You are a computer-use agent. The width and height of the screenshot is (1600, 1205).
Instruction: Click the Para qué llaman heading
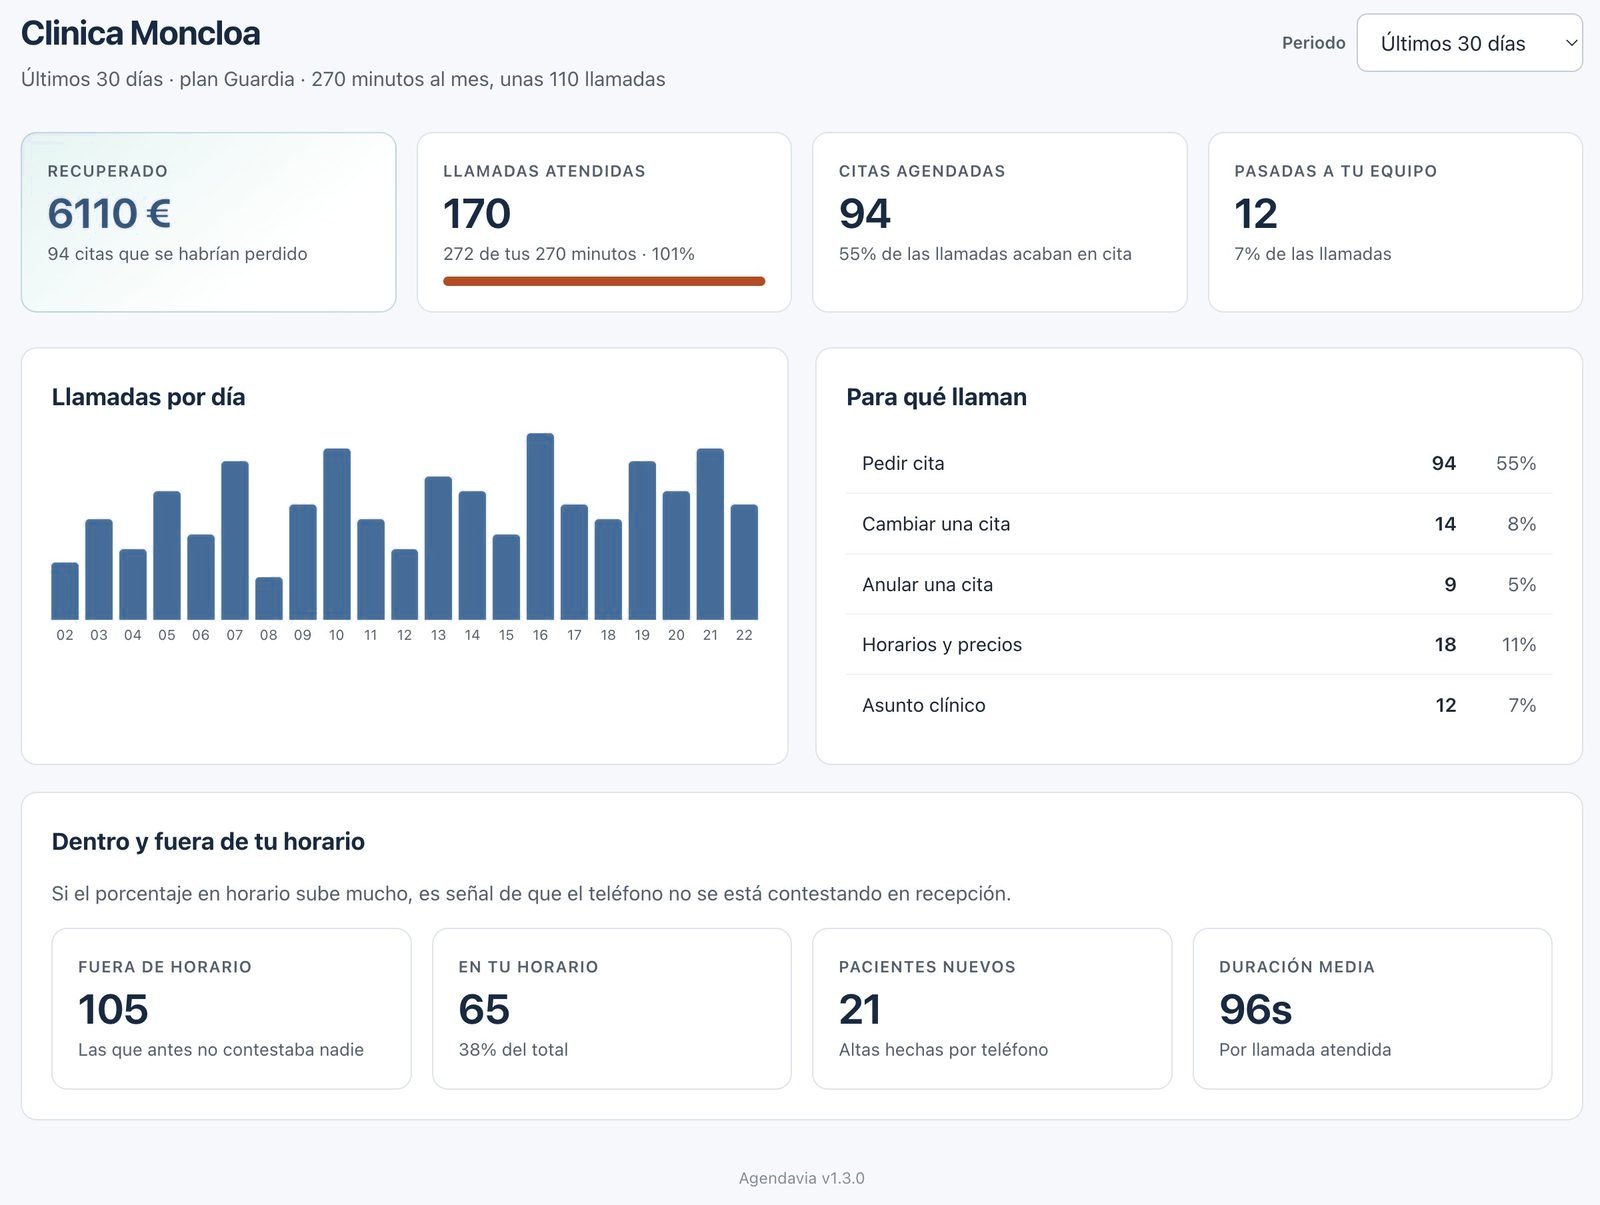coord(936,397)
